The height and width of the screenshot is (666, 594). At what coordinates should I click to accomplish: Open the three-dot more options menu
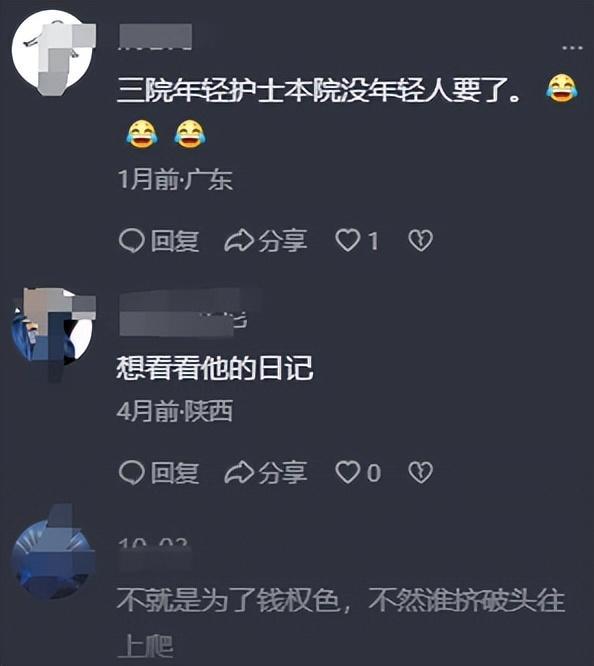click(x=572, y=48)
